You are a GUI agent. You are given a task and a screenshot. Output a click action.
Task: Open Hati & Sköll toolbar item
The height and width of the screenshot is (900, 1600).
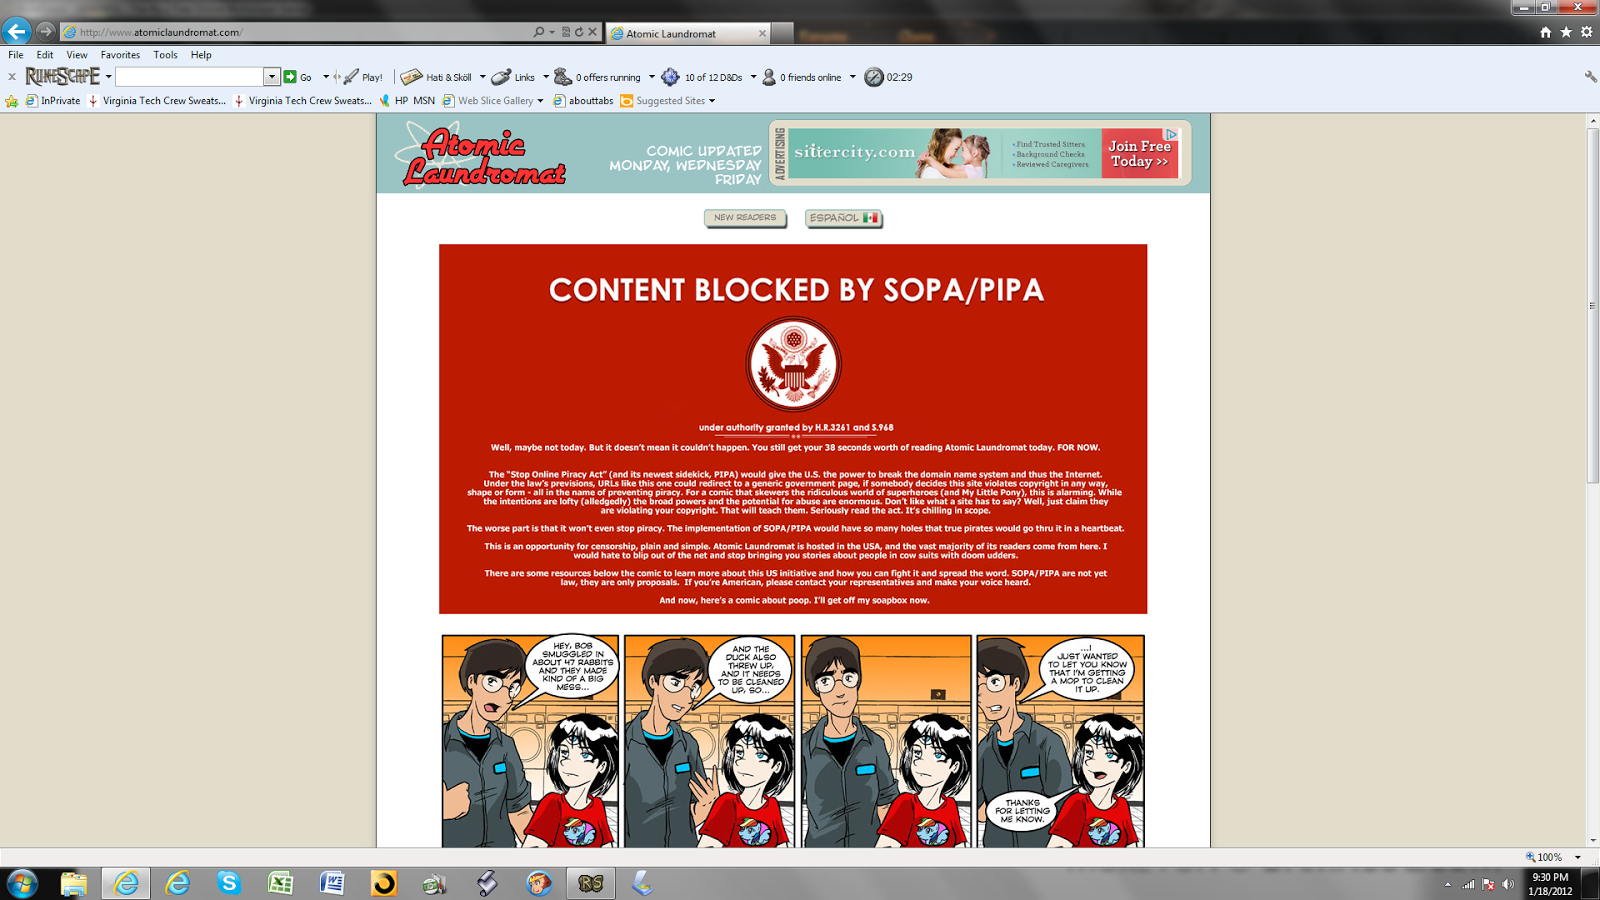click(436, 77)
